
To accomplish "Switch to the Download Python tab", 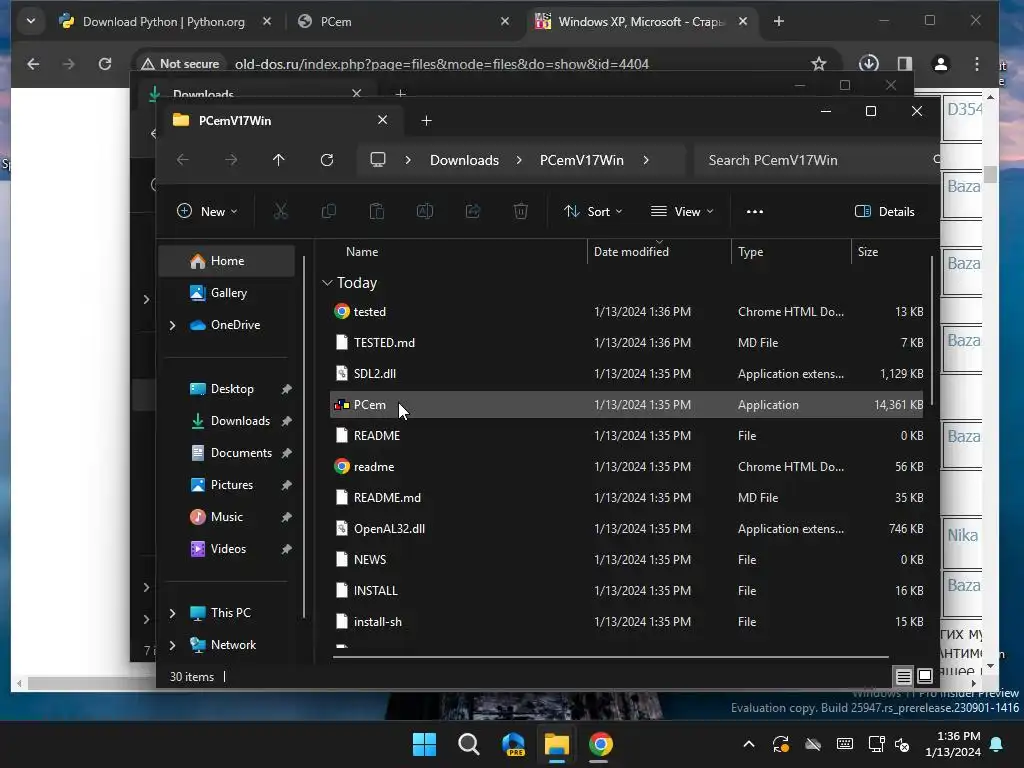I will click(163, 22).
